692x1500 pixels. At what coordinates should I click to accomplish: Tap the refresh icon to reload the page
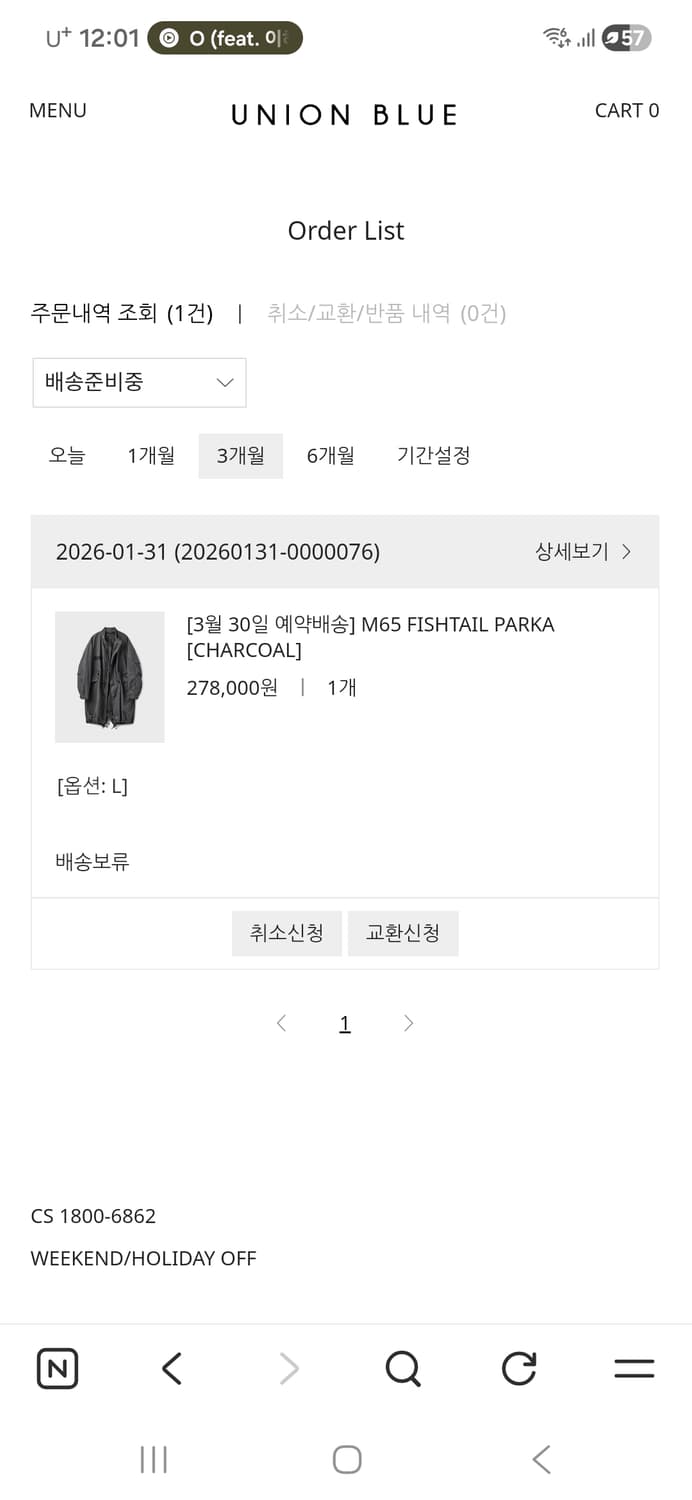point(518,1368)
